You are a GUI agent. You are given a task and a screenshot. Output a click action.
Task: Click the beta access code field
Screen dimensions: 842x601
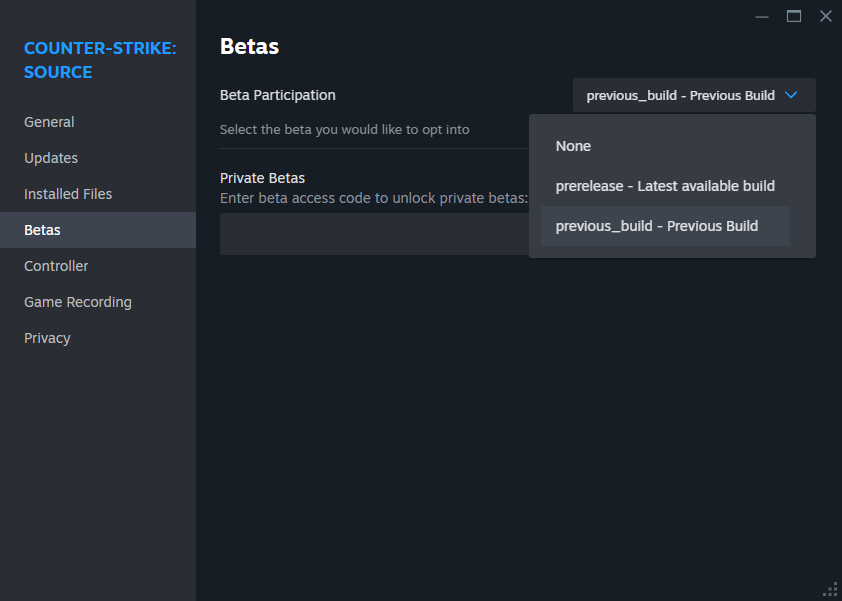tap(374, 234)
